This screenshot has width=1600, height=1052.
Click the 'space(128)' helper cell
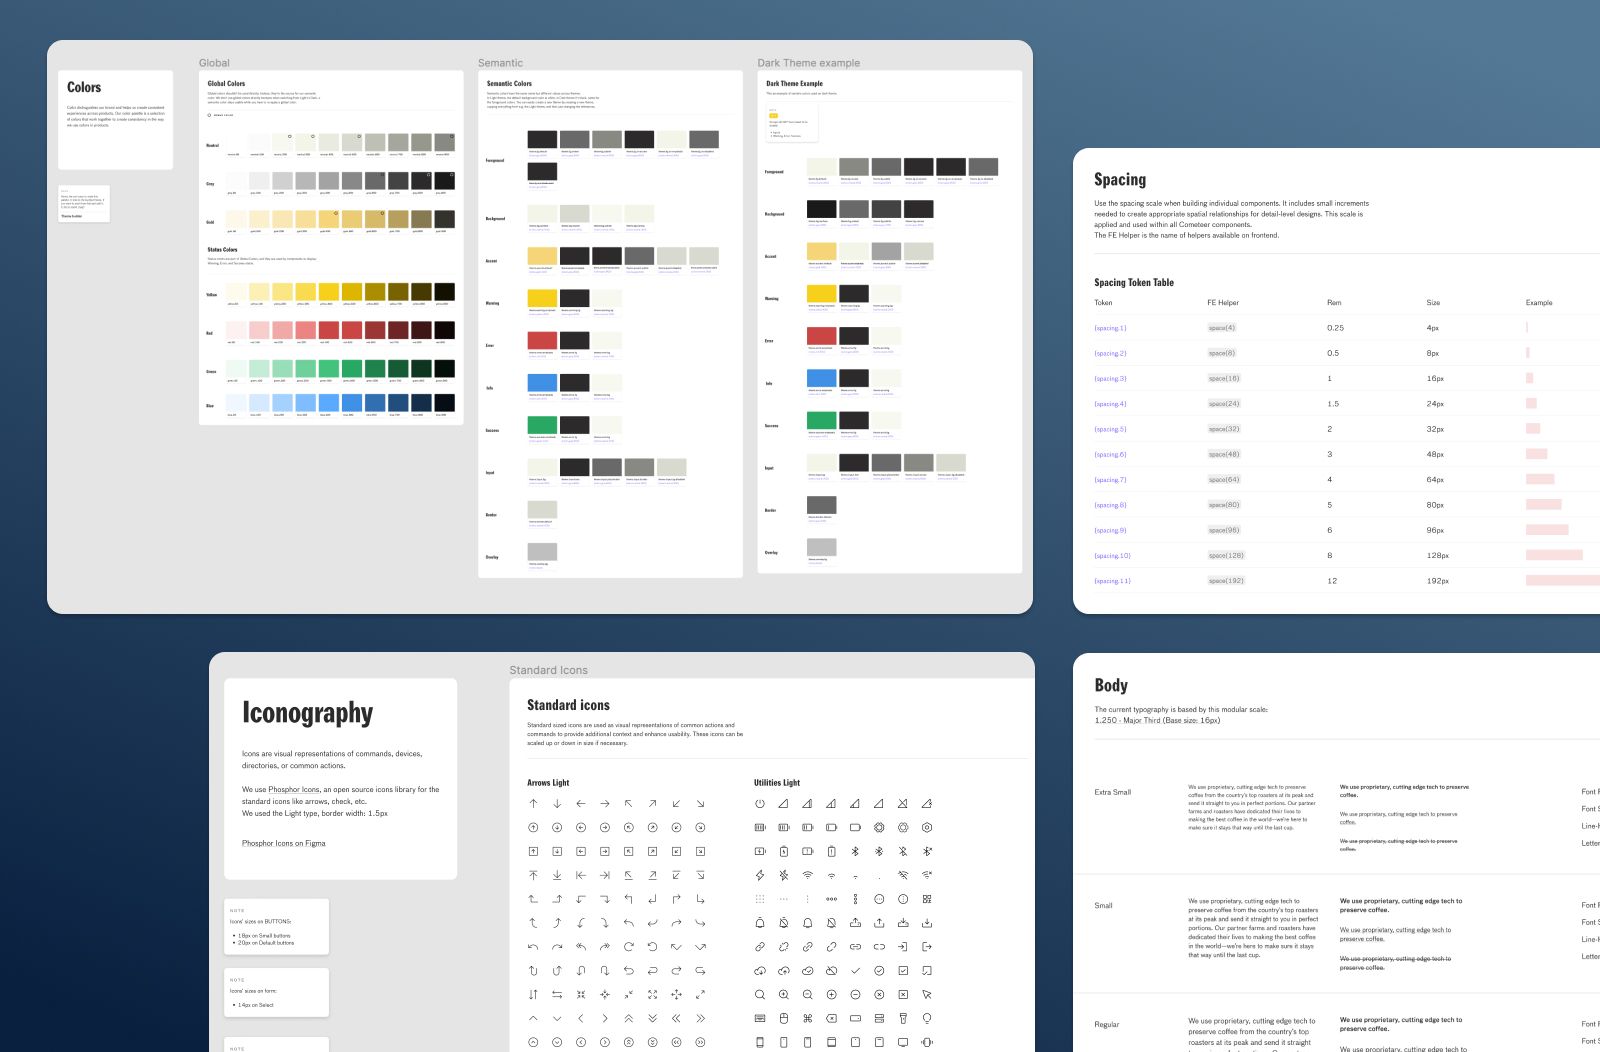[x=1226, y=555]
